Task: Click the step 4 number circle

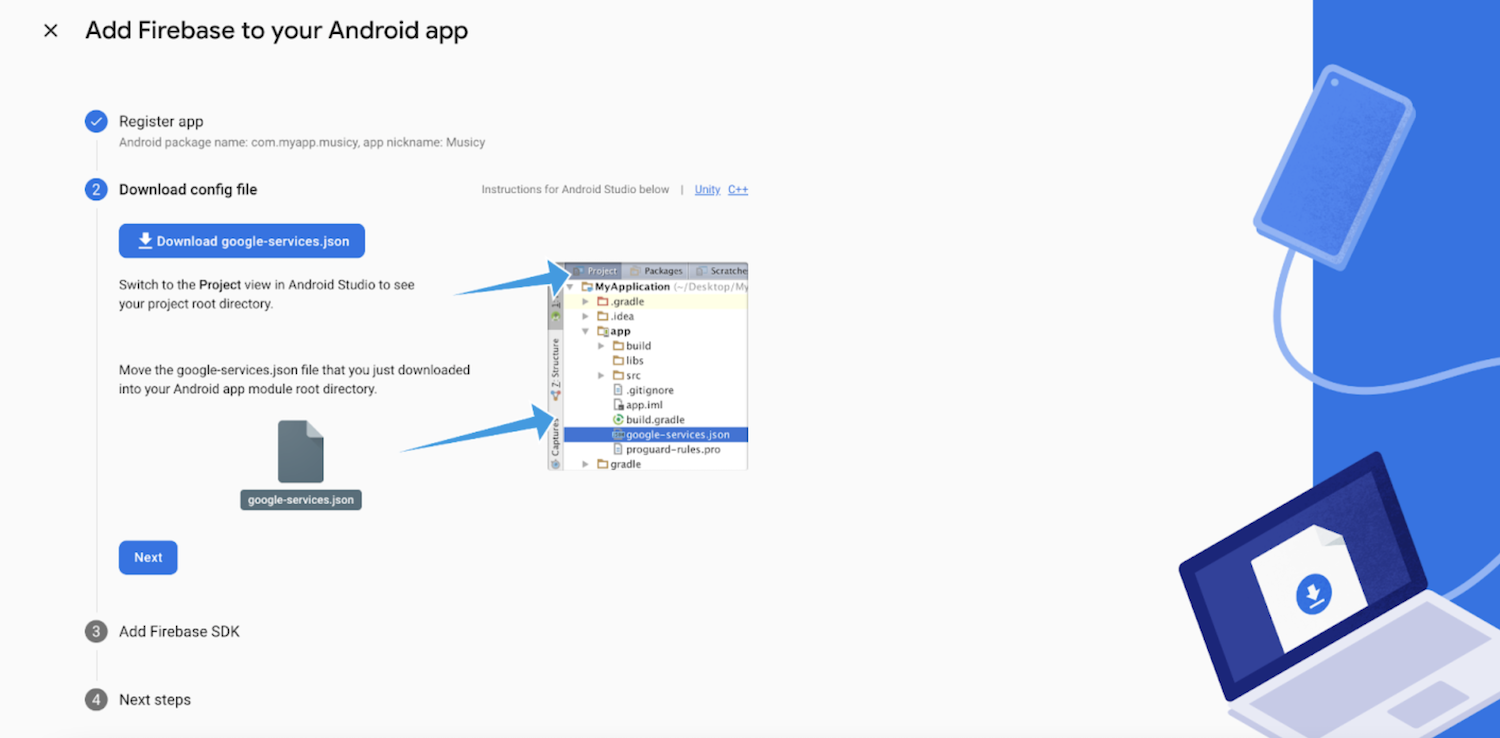Action: (96, 700)
